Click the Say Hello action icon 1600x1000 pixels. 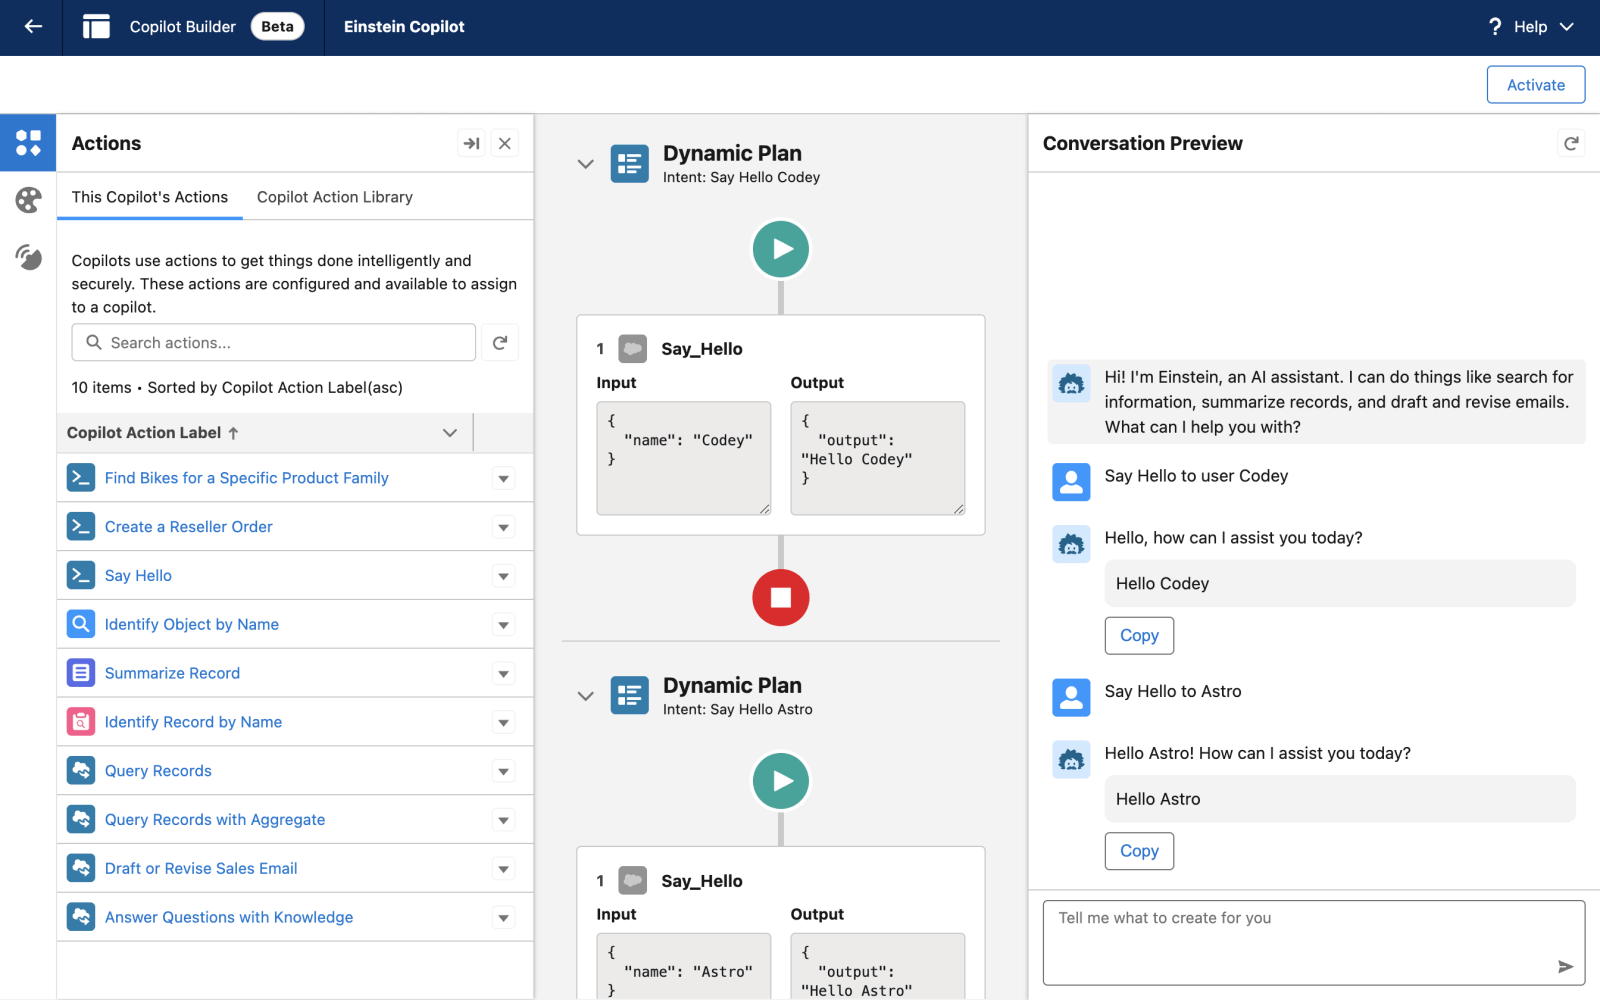(81, 575)
